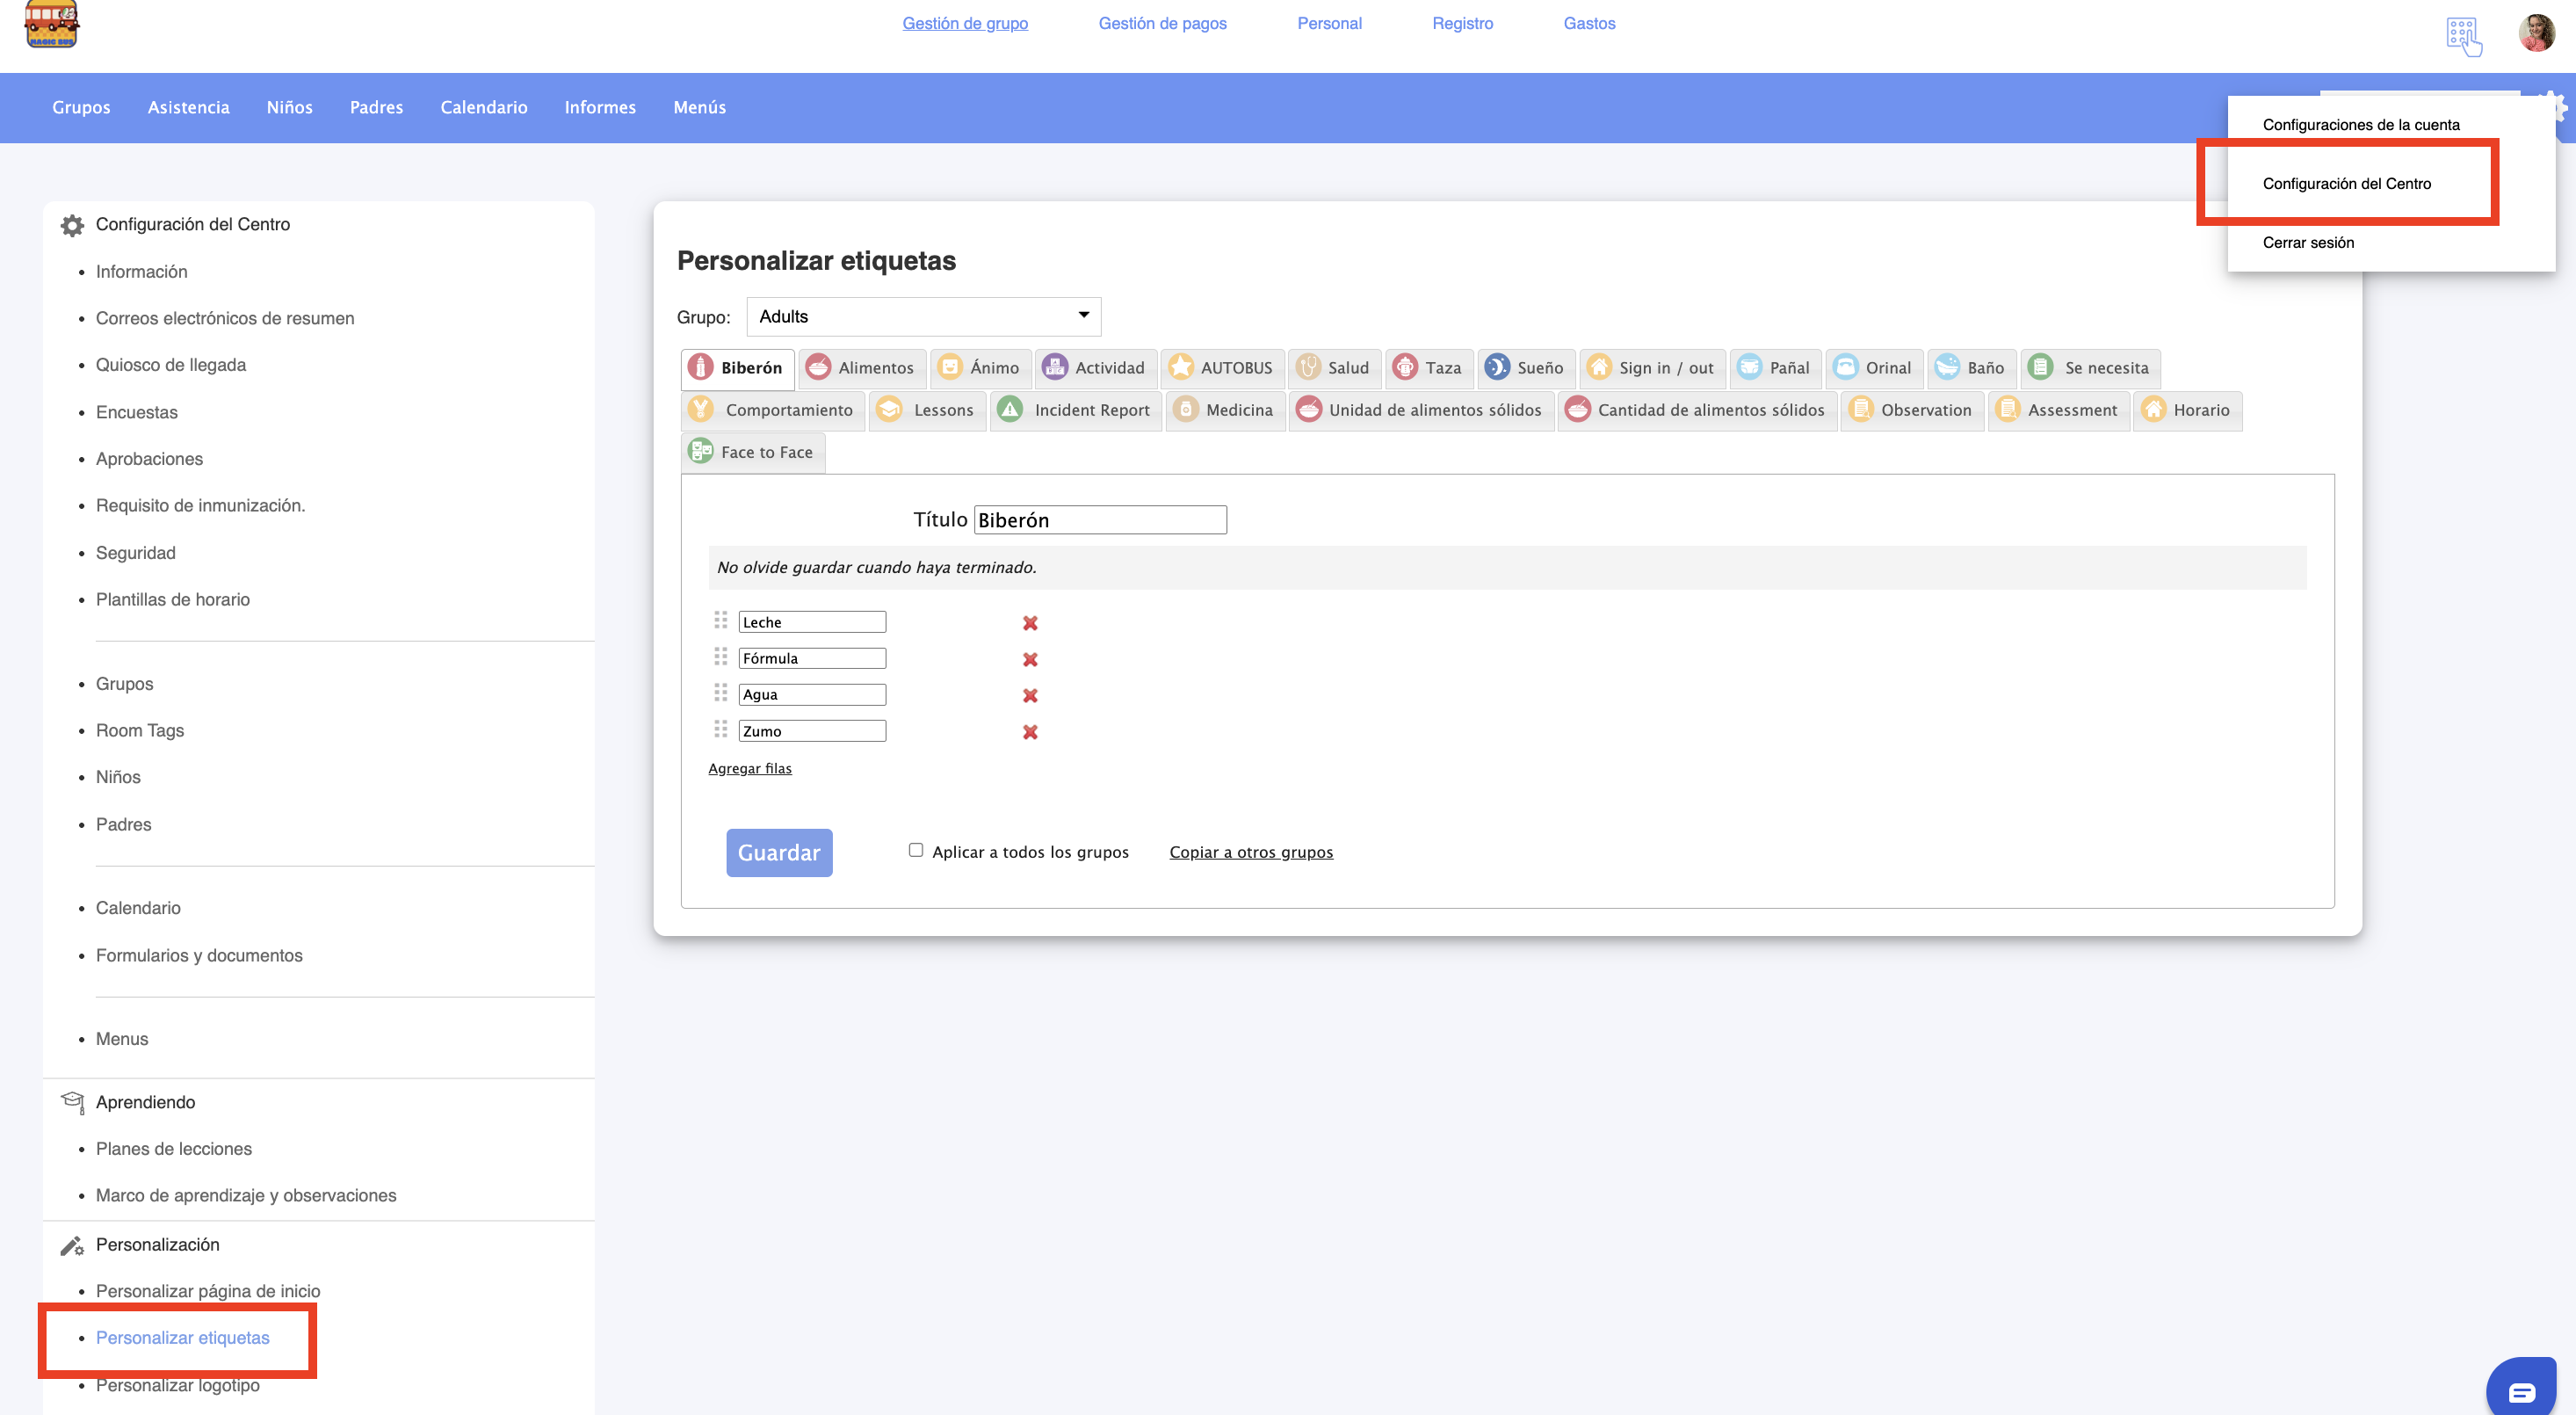Screen dimensions: 2576x1415
Task: Enable Aplicar a todos los grupos checkbox
Action: [x=915, y=850]
